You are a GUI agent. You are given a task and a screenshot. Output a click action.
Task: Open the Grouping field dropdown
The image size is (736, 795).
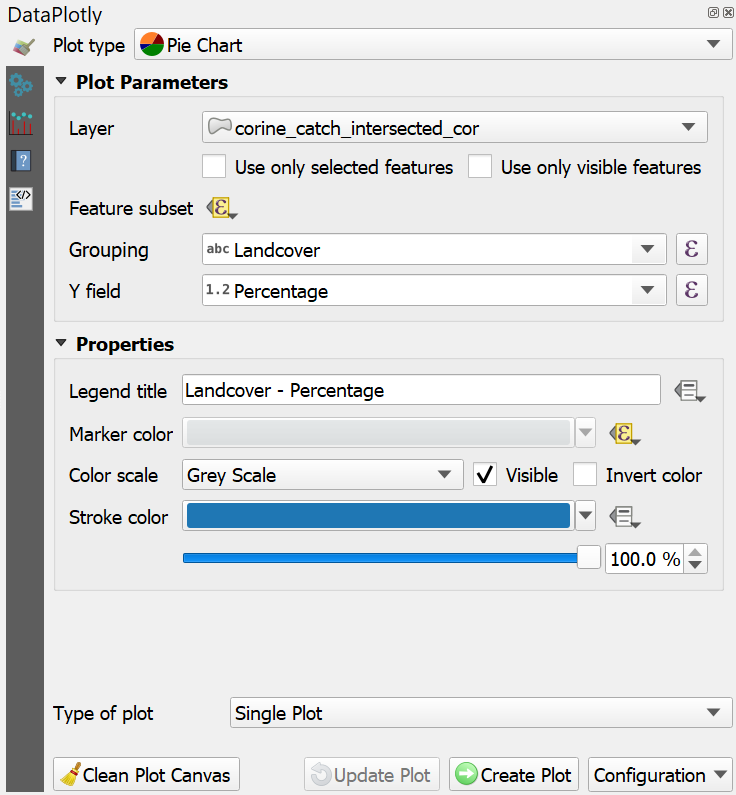pyautogui.click(x=434, y=249)
